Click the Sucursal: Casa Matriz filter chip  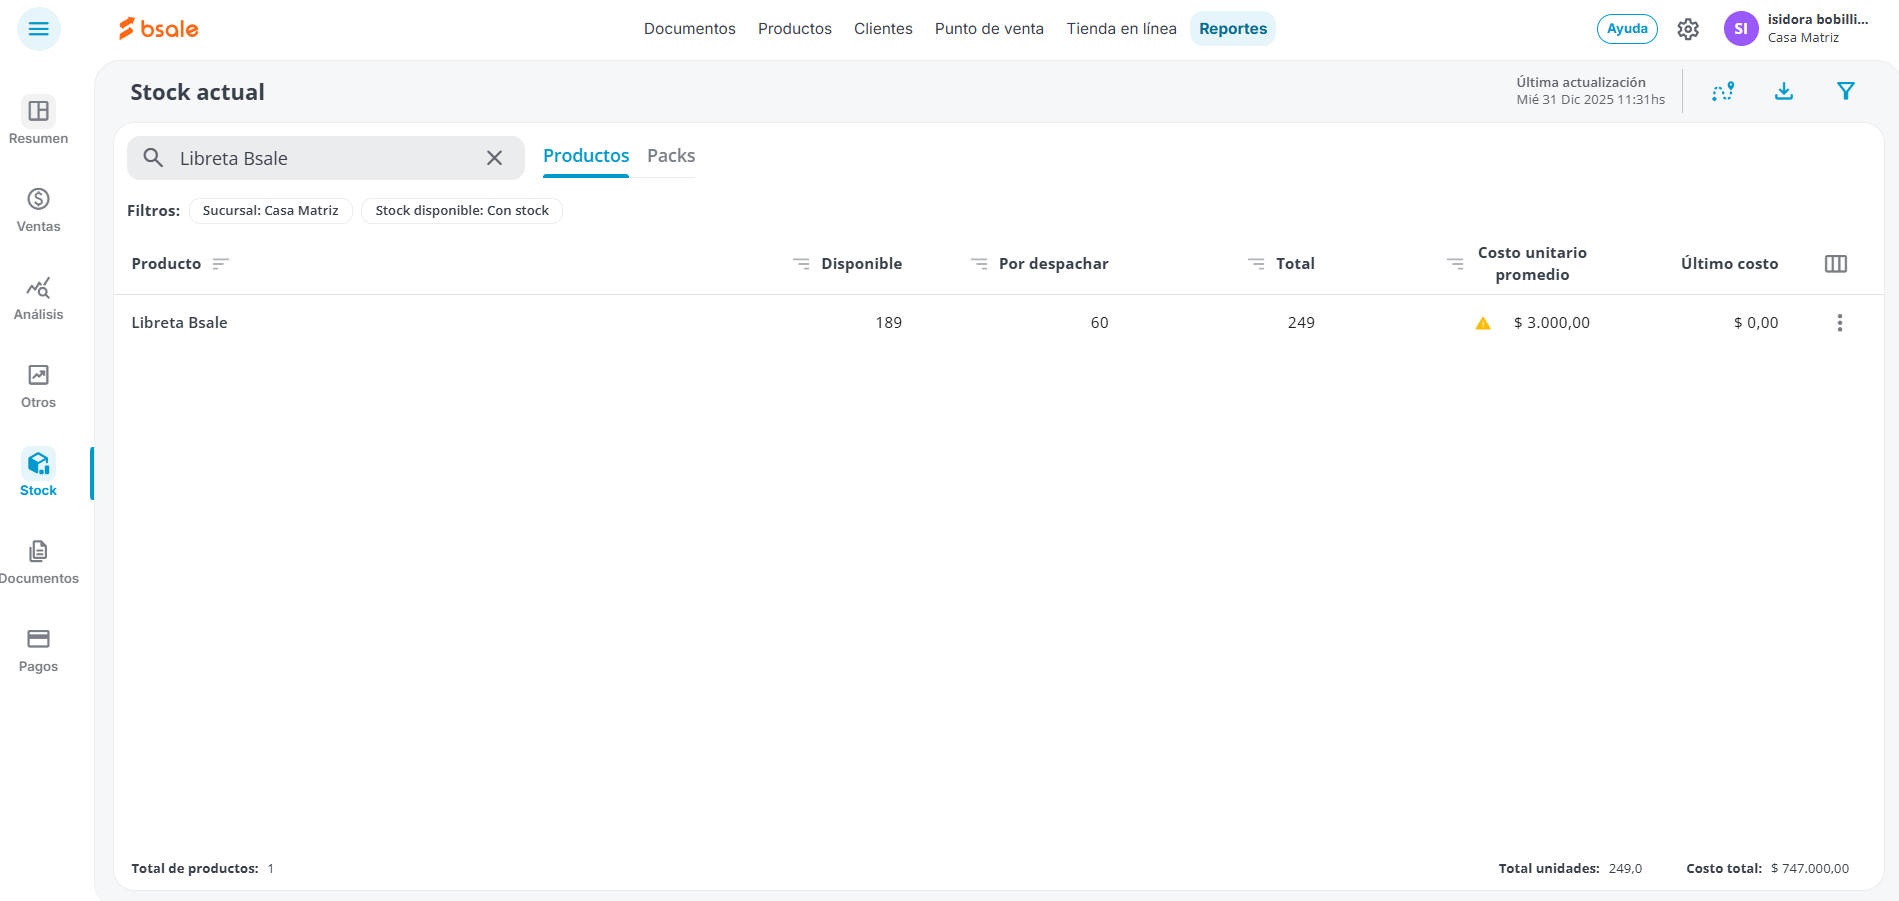(x=271, y=211)
